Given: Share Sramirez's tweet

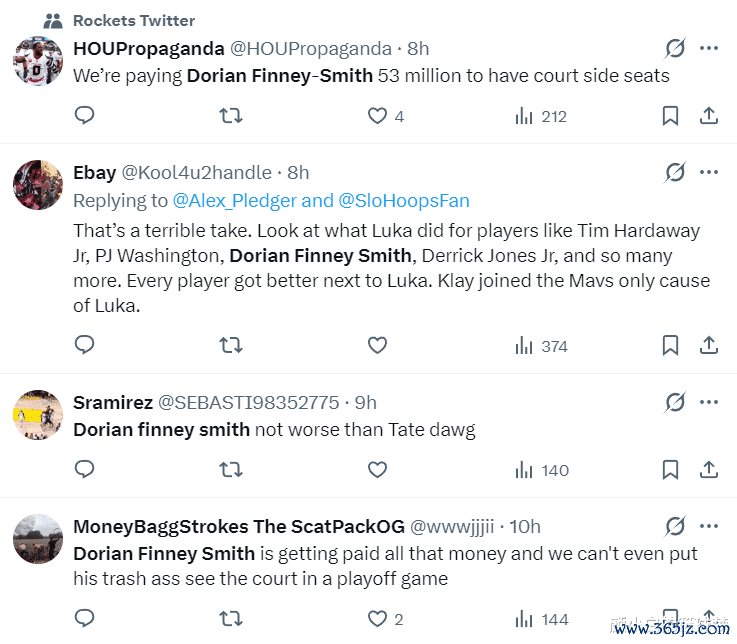Looking at the screenshot, I should [709, 470].
